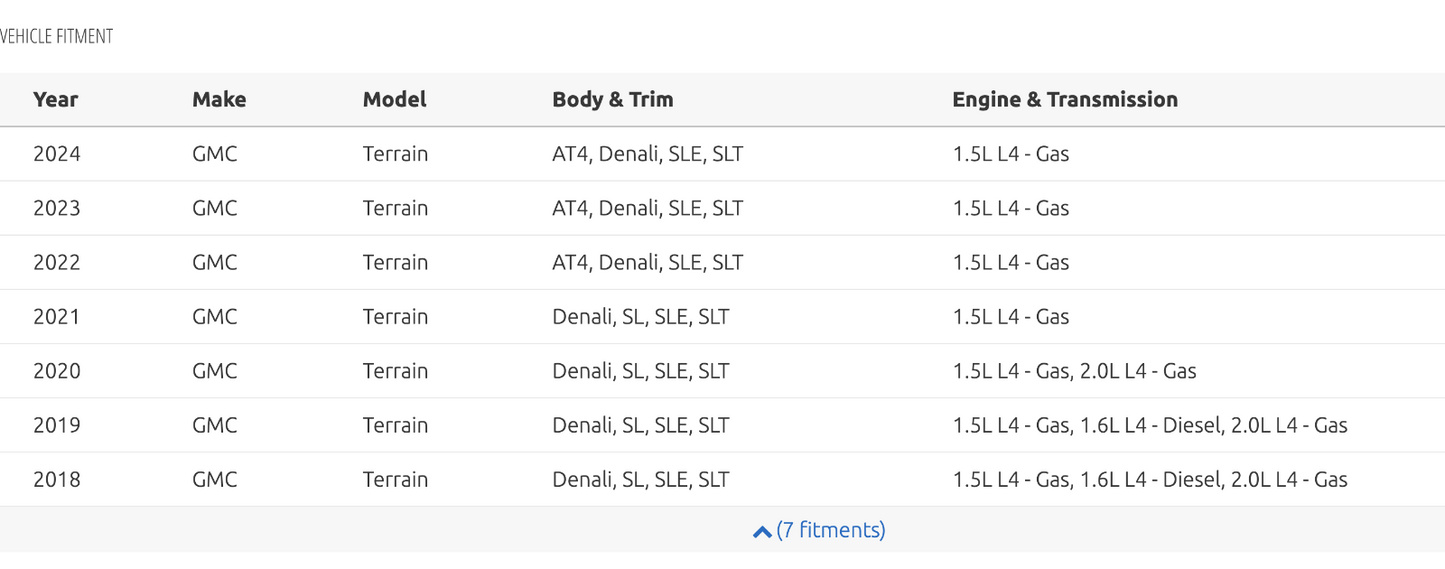Click the 2022 year cell
The width and height of the screenshot is (1445, 569).
tap(57, 262)
